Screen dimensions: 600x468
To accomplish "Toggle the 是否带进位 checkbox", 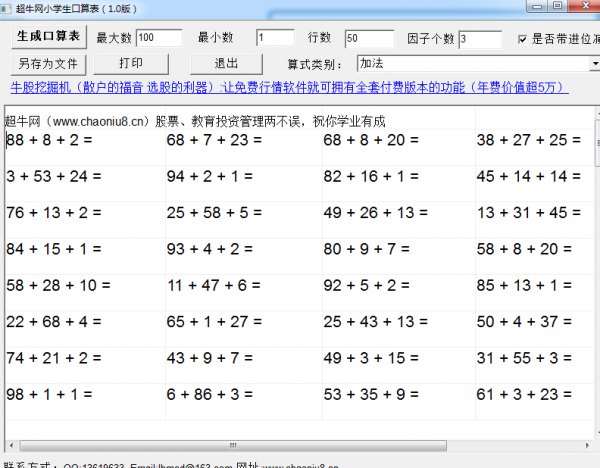I will [522, 39].
